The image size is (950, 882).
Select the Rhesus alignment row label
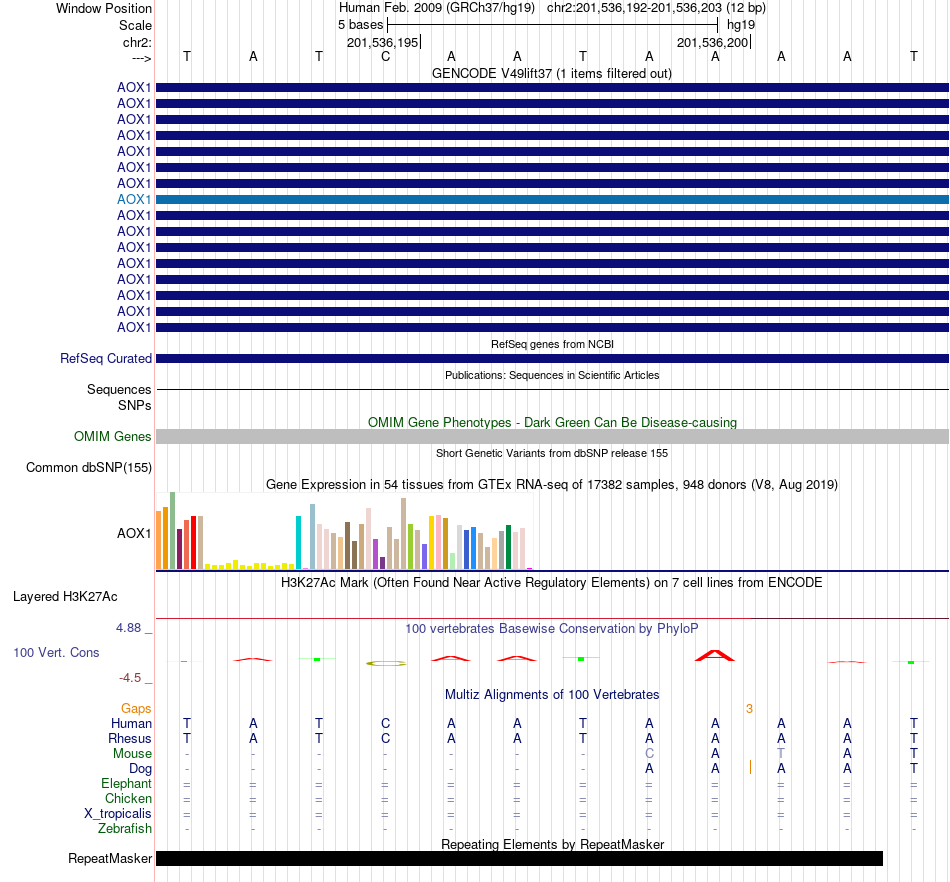point(130,738)
